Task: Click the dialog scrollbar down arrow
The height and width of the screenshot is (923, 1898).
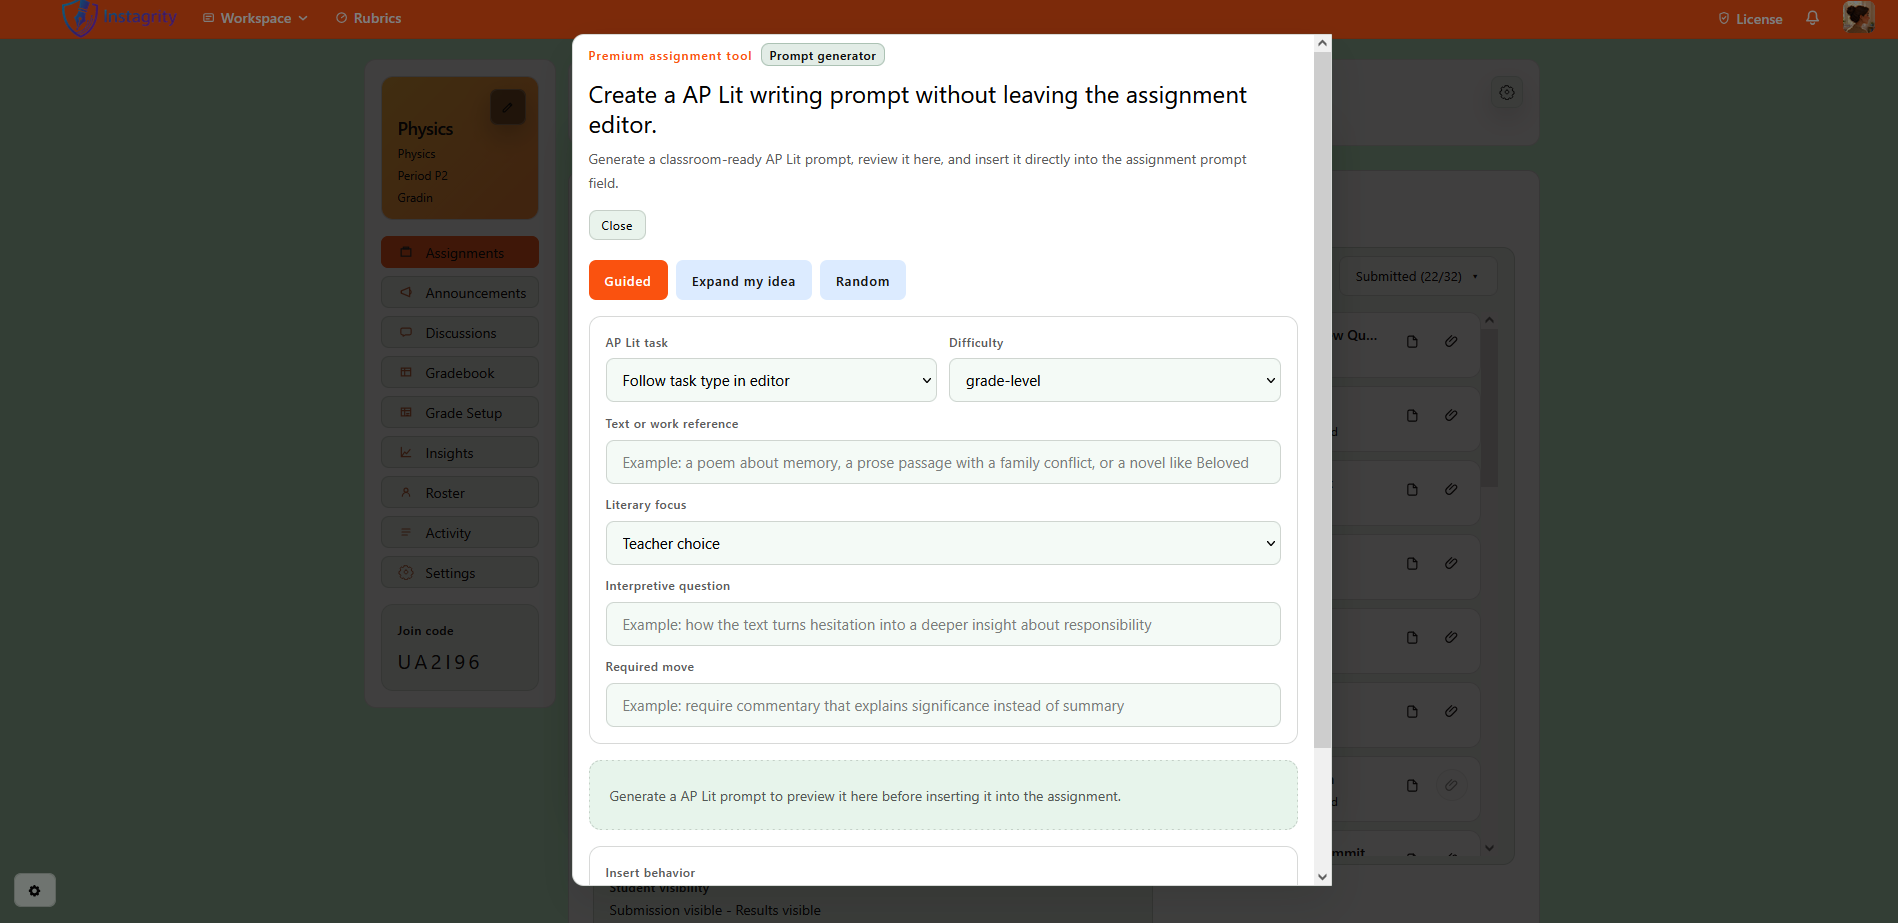Action: pos(1322,876)
